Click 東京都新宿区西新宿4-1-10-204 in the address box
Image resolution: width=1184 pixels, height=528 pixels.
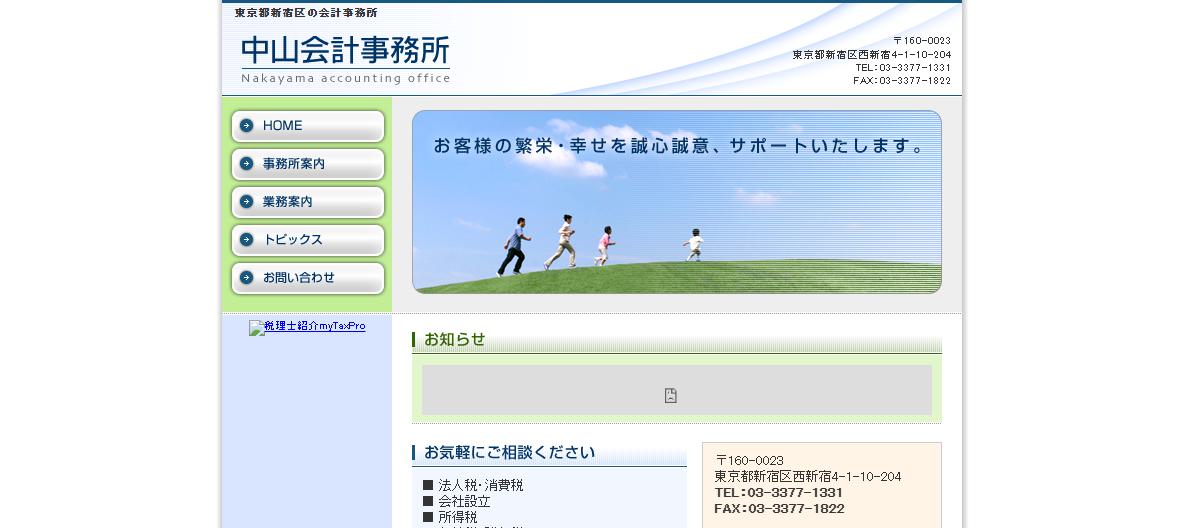pos(808,477)
